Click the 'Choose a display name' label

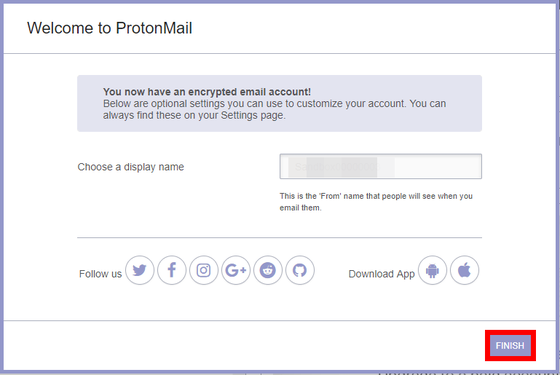(x=131, y=167)
